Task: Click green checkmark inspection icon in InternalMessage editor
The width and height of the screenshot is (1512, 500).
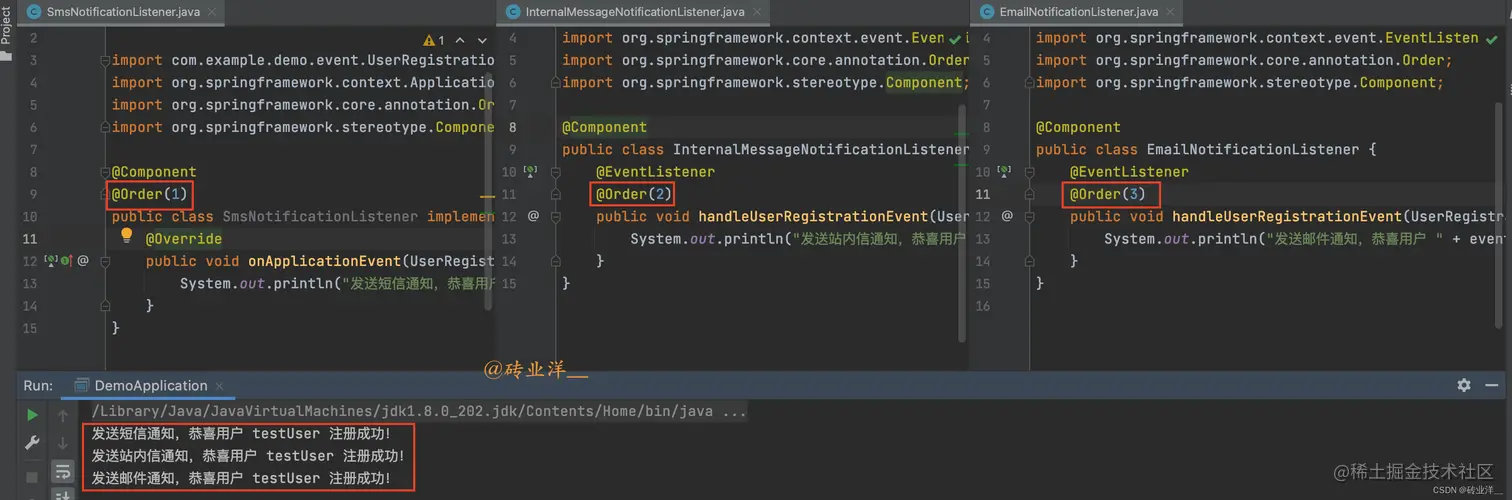Action: click(x=955, y=38)
